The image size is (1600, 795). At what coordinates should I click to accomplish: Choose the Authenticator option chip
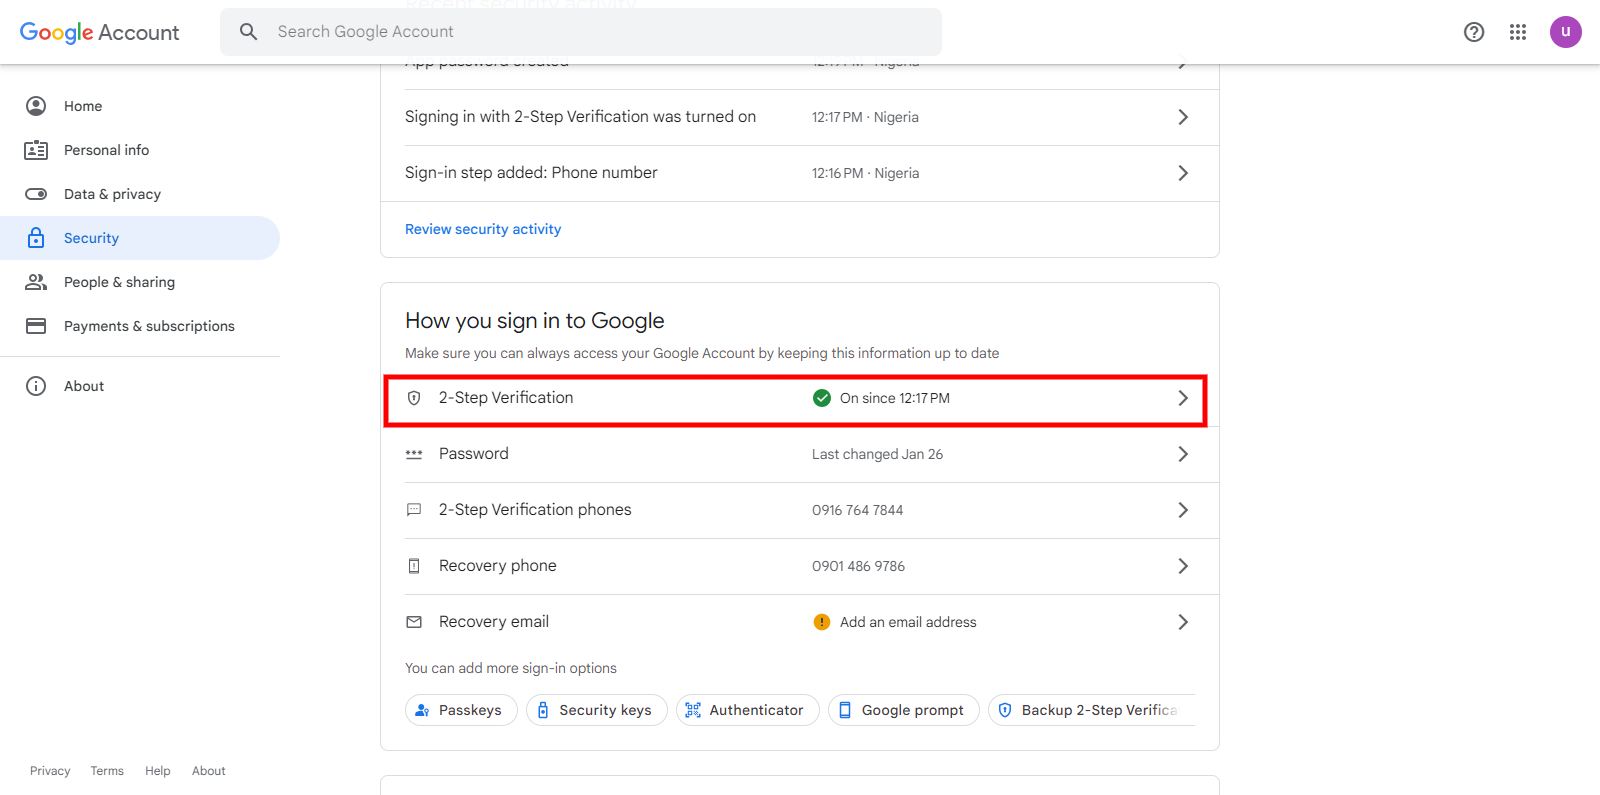click(747, 710)
